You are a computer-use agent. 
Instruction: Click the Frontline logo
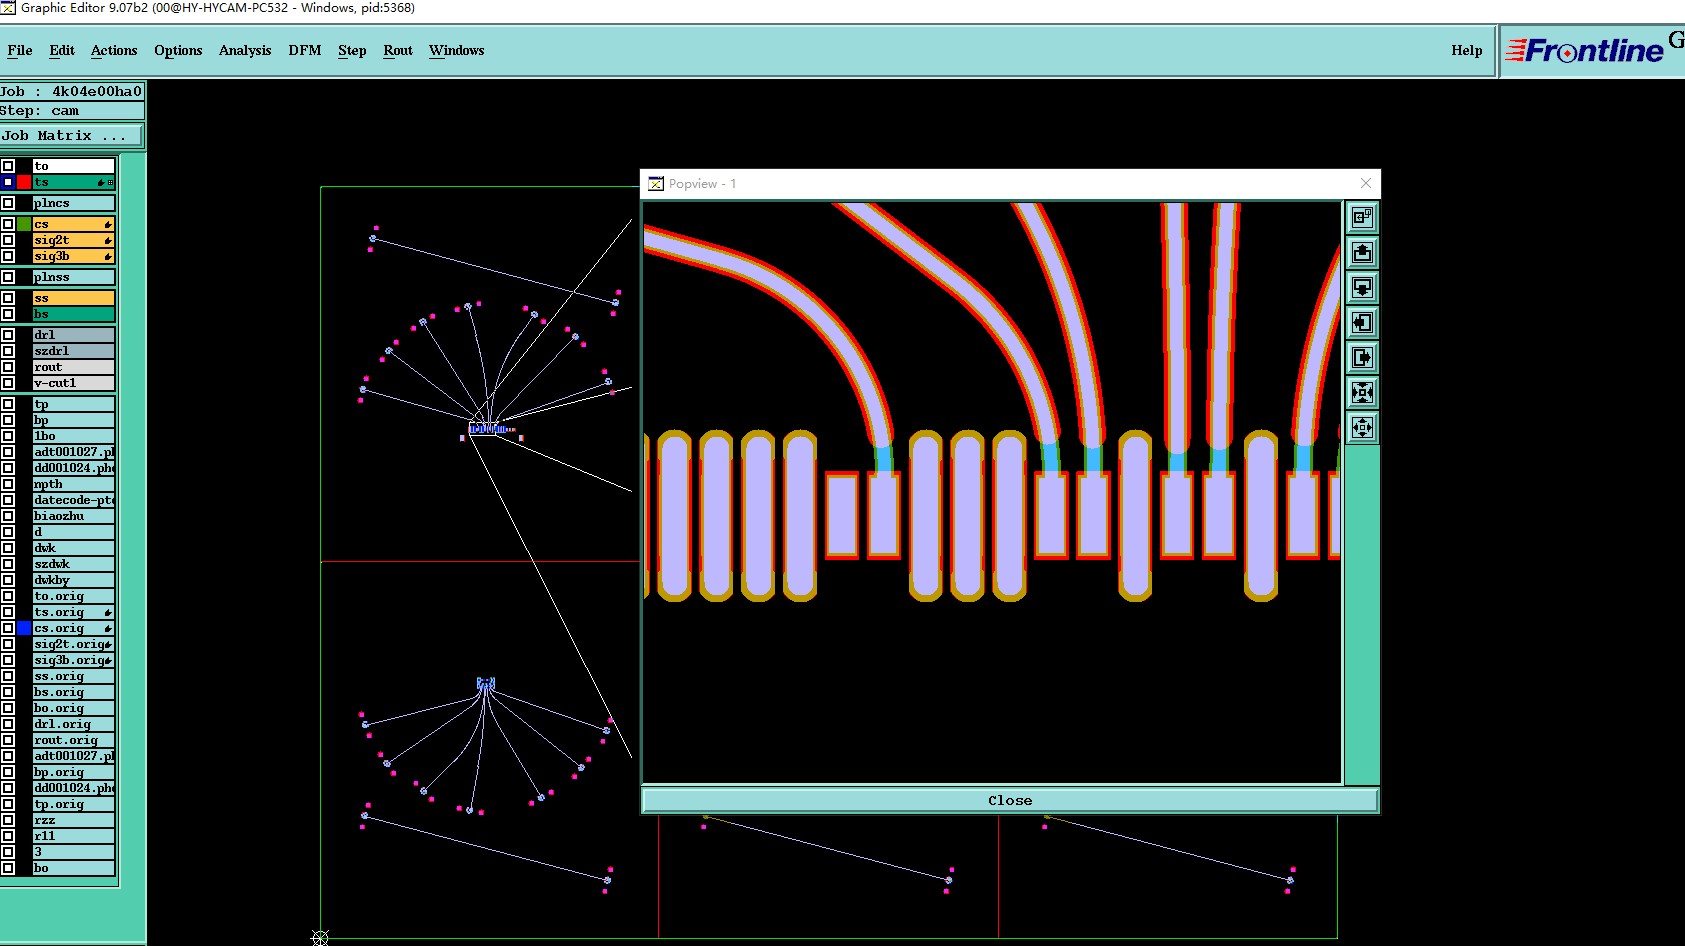pyautogui.click(x=1585, y=50)
